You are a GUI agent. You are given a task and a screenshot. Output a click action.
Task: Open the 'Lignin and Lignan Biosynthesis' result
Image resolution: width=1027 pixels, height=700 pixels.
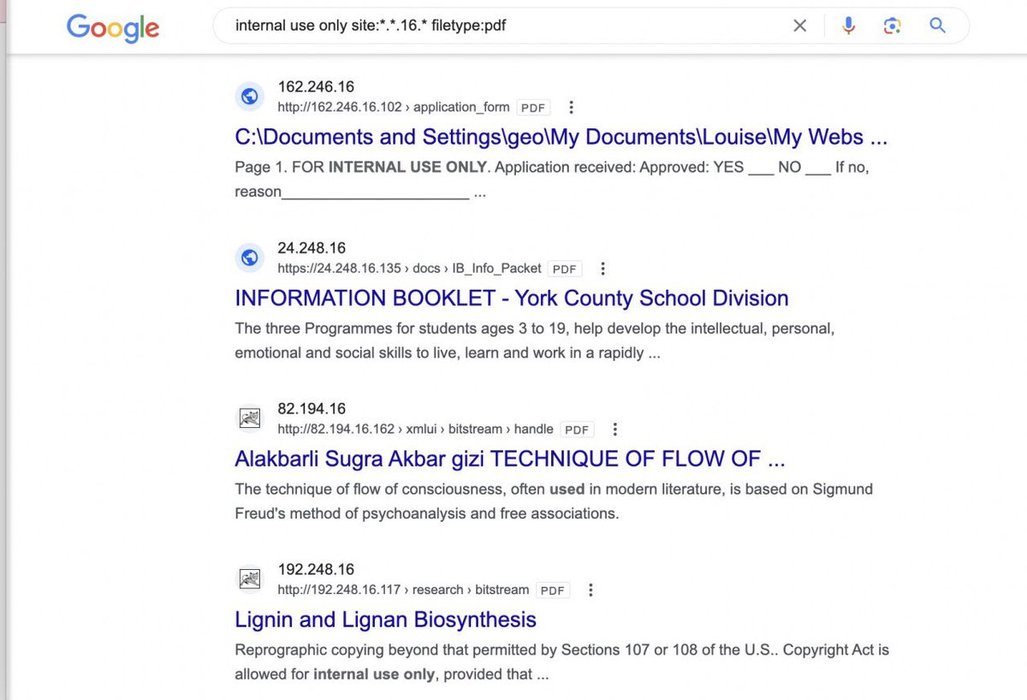point(385,619)
